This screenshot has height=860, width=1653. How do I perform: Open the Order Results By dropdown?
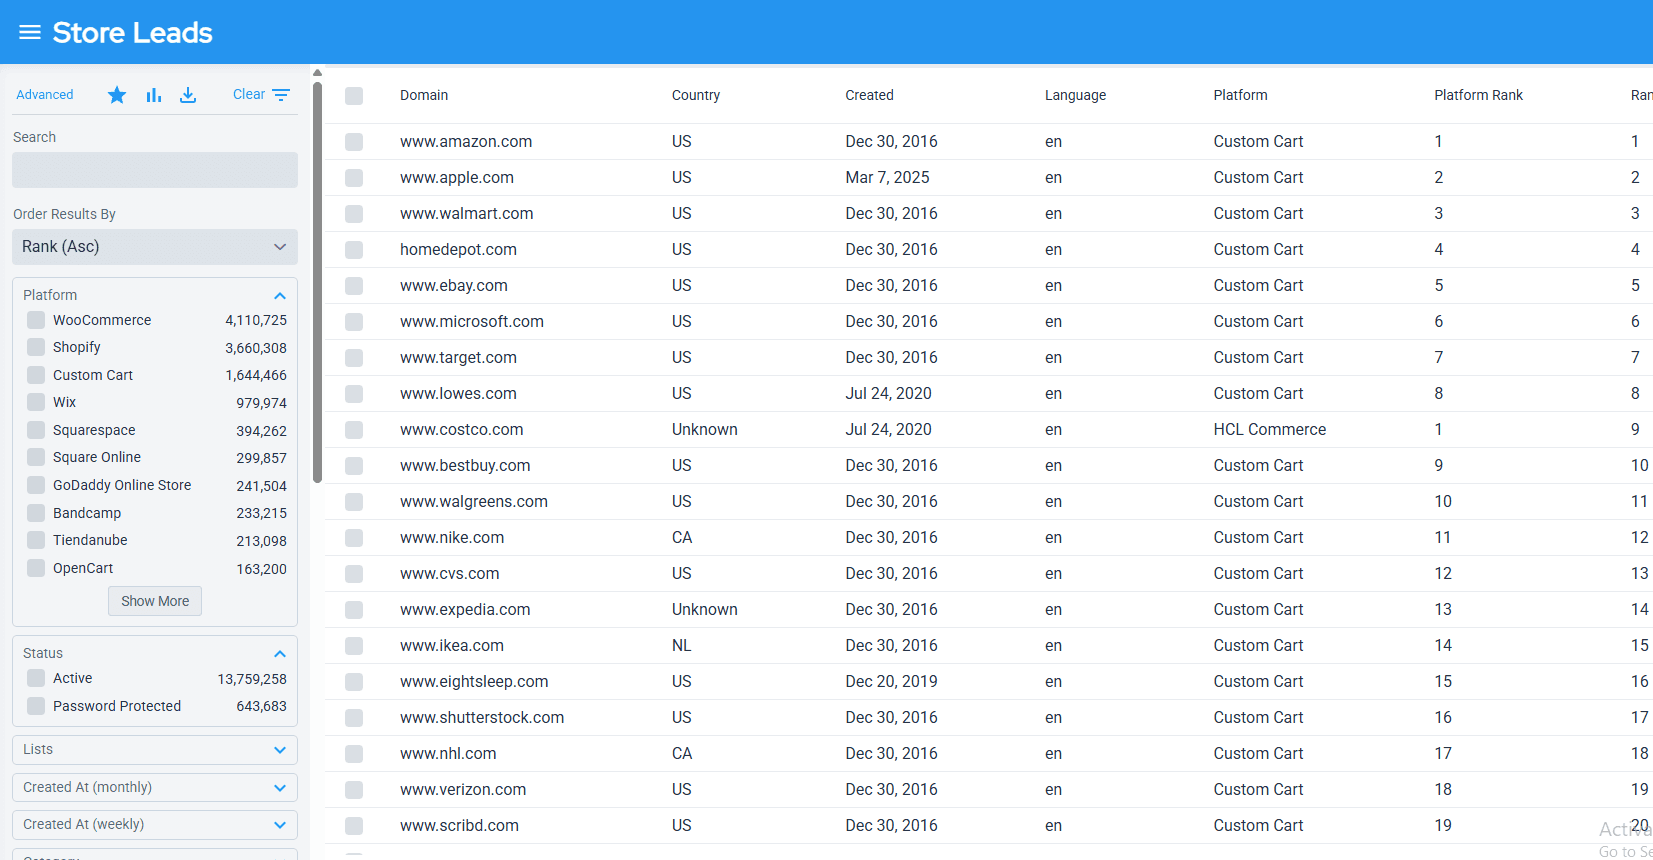point(155,247)
